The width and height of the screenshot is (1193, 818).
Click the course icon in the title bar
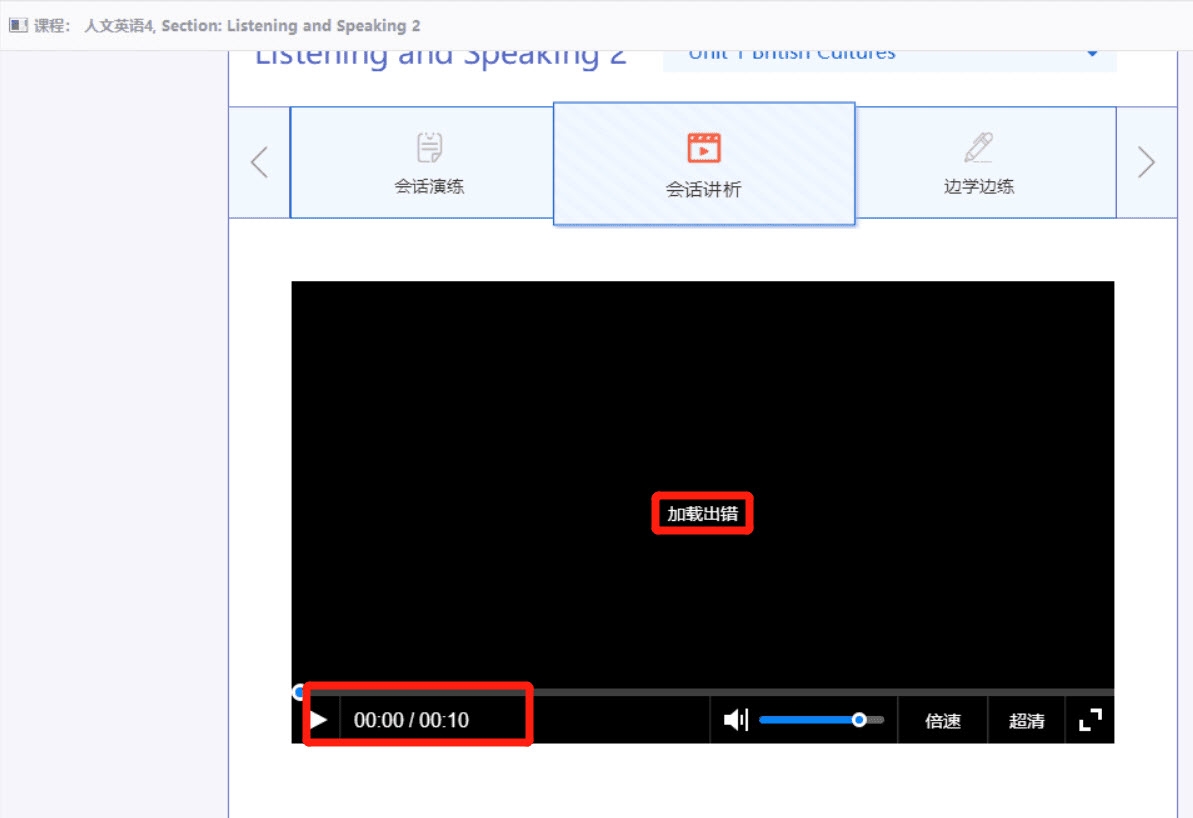point(18,25)
